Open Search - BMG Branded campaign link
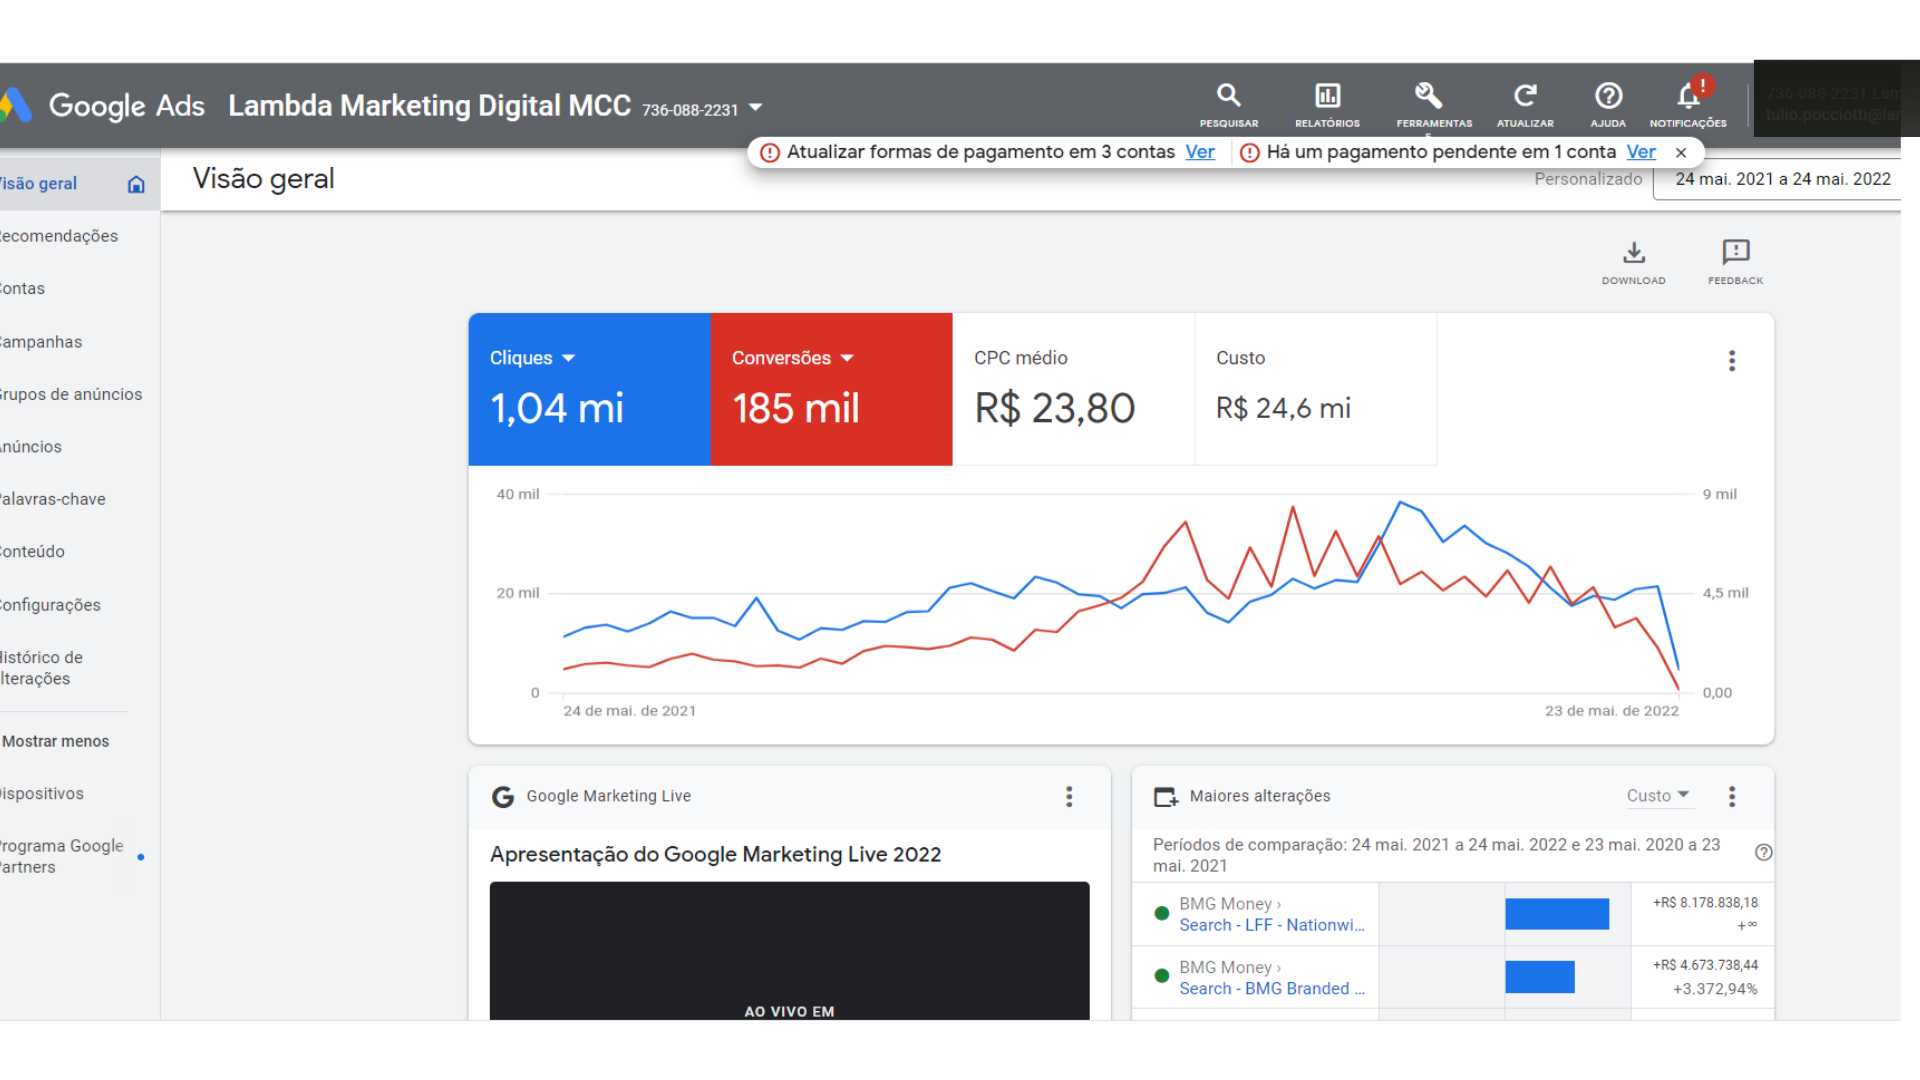Image resolution: width=1920 pixels, height=1080 pixels. (1271, 989)
